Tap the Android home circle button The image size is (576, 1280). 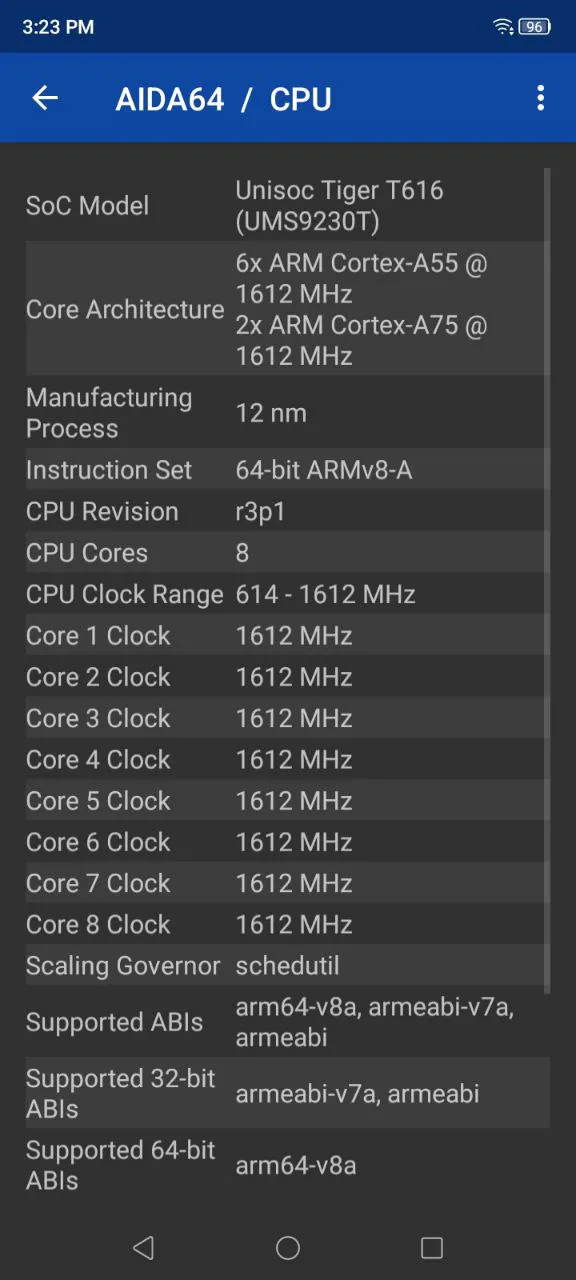pos(288,1247)
